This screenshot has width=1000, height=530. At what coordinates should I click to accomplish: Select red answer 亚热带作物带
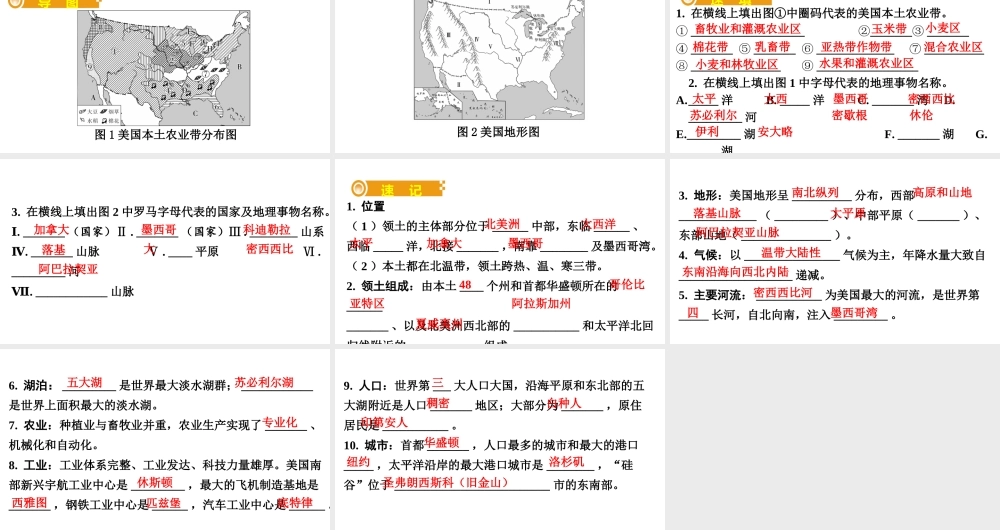click(x=856, y=47)
